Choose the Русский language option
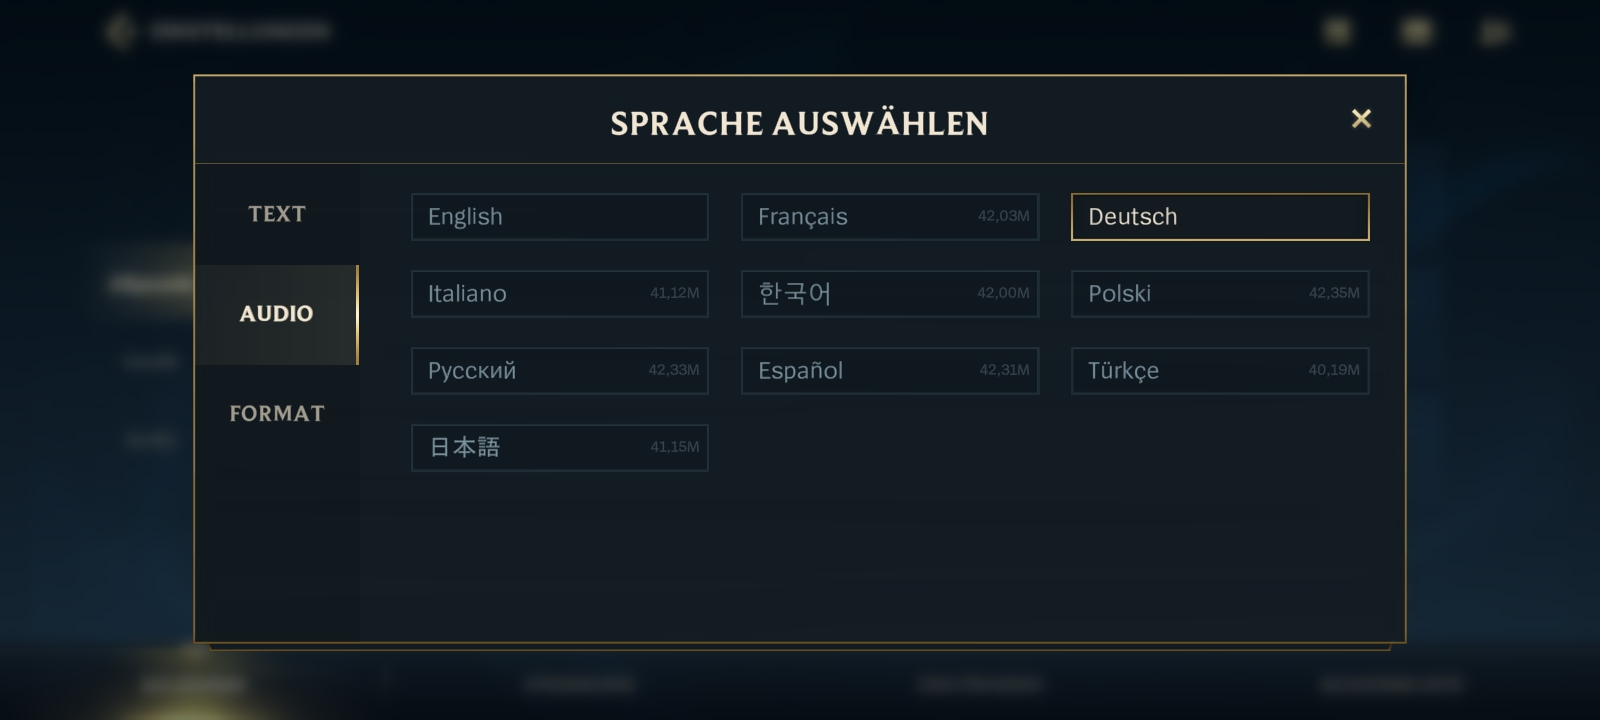Image resolution: width=1600 pixels, height=720 pixels. click(x=559, y=371)
